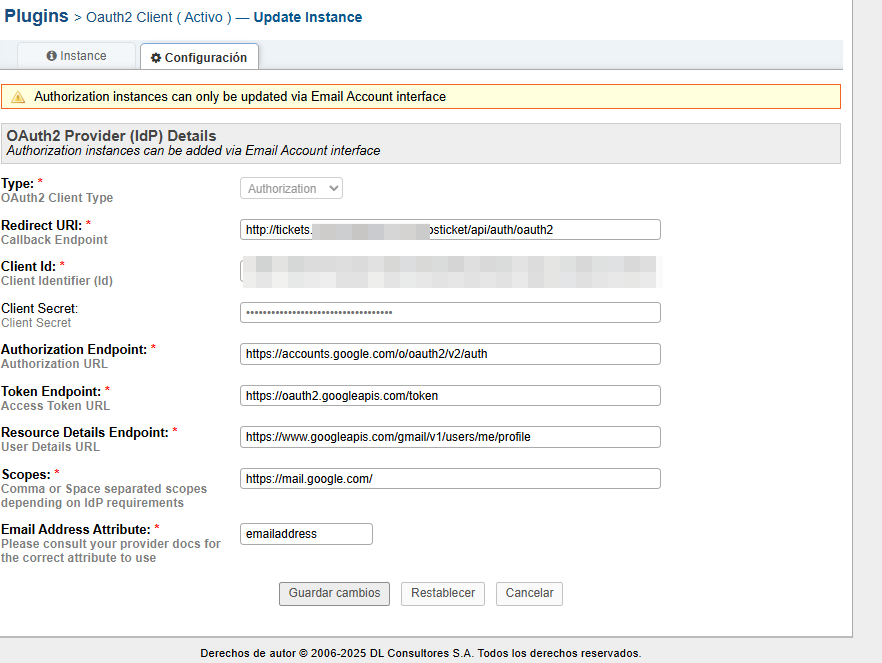The image size is (882, 663).
Task: Open the Oauth2 Client breadcrumb link
Action: (x=159, y=17)
